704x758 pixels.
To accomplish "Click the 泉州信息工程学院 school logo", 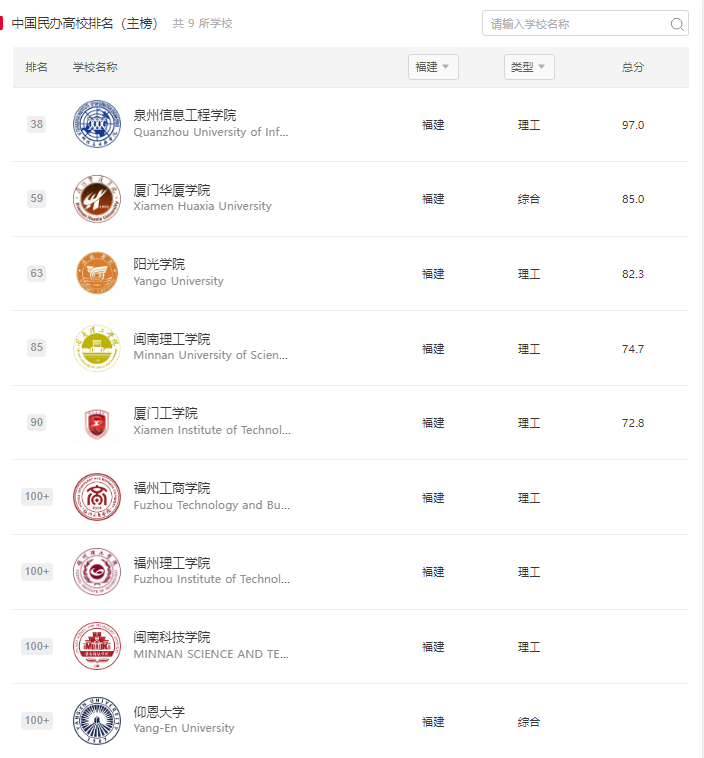I will [97, 124].
